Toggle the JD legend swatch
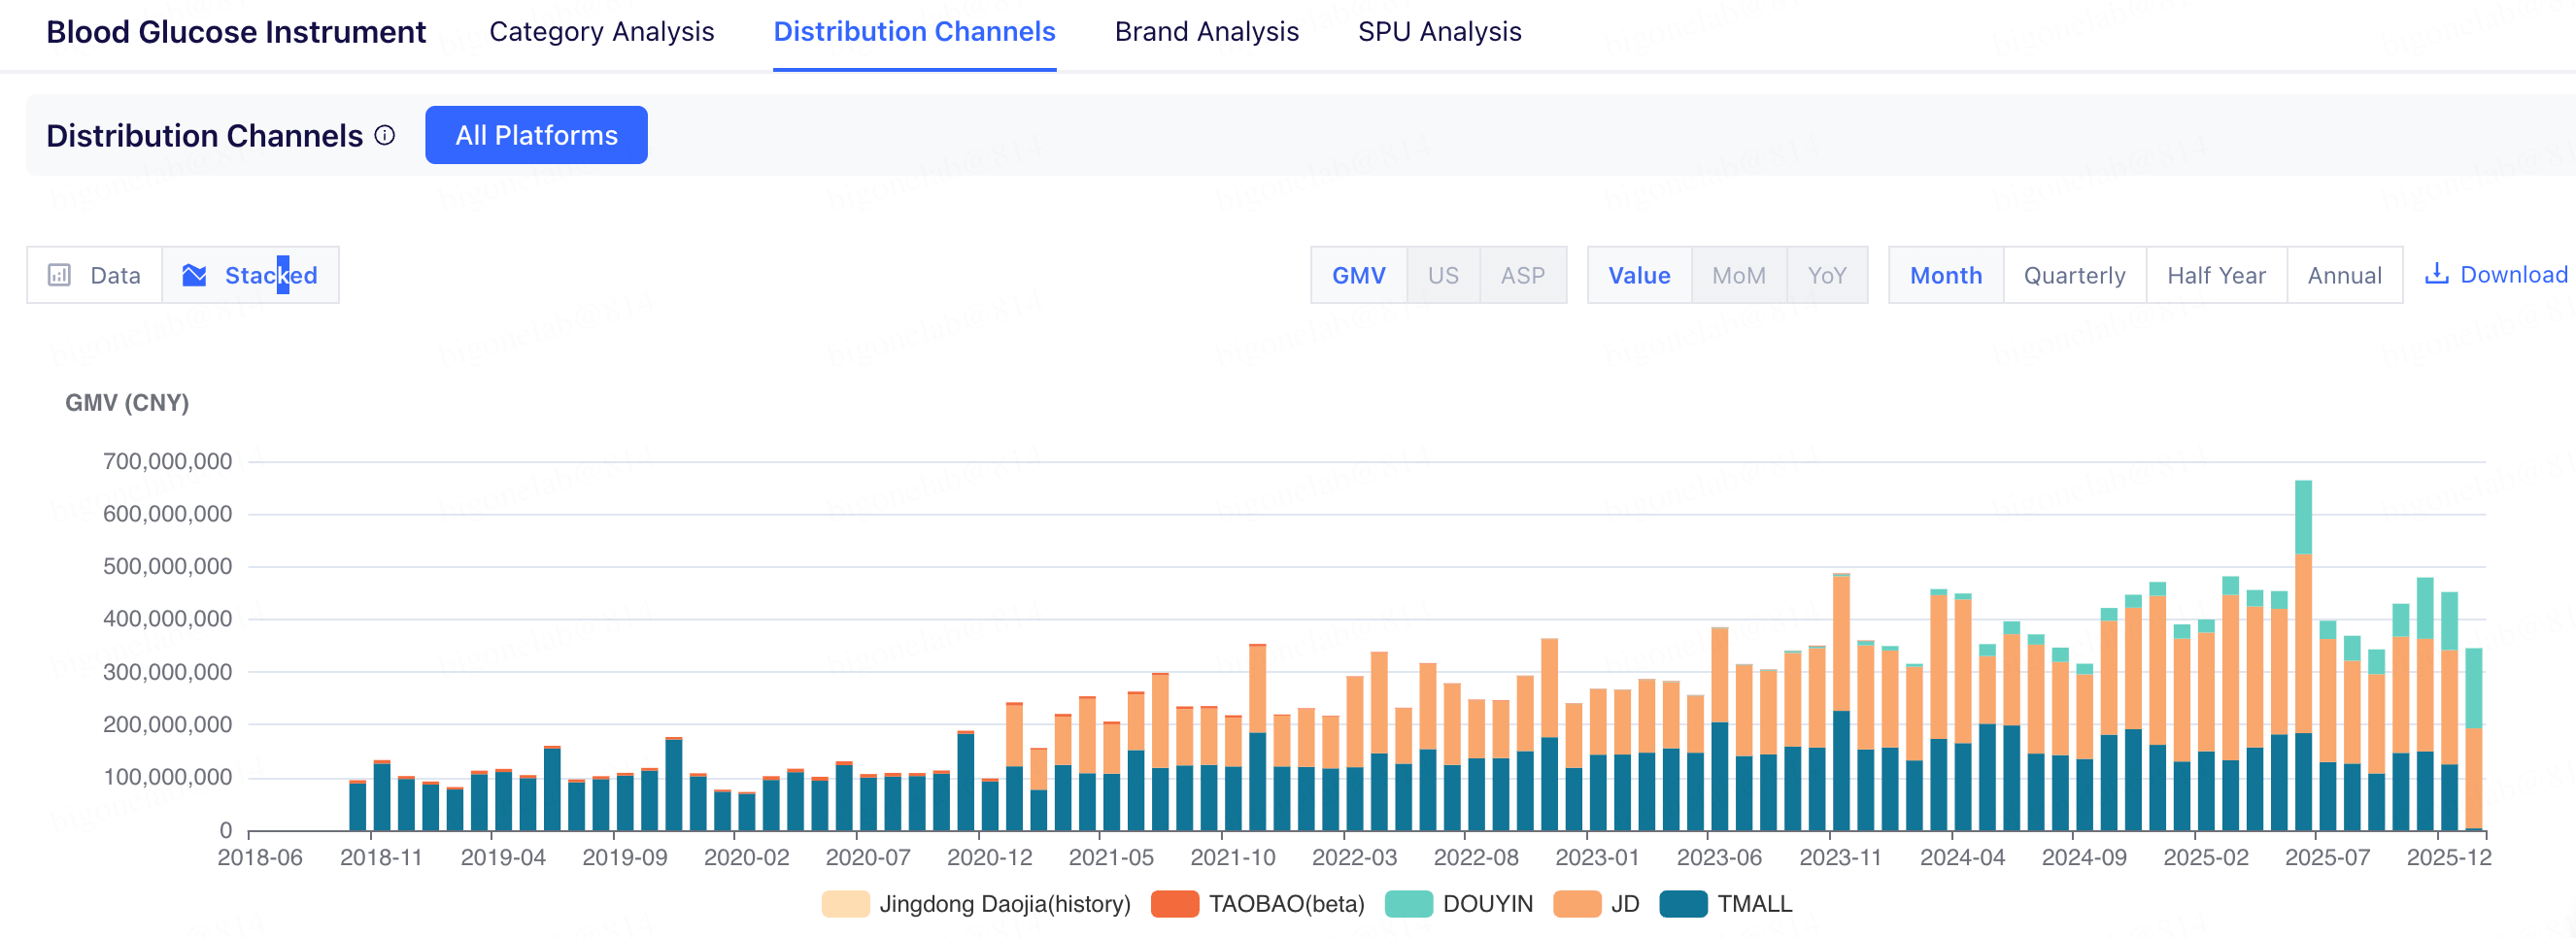Screen dimensions: 2576x938 (1577, 904)
